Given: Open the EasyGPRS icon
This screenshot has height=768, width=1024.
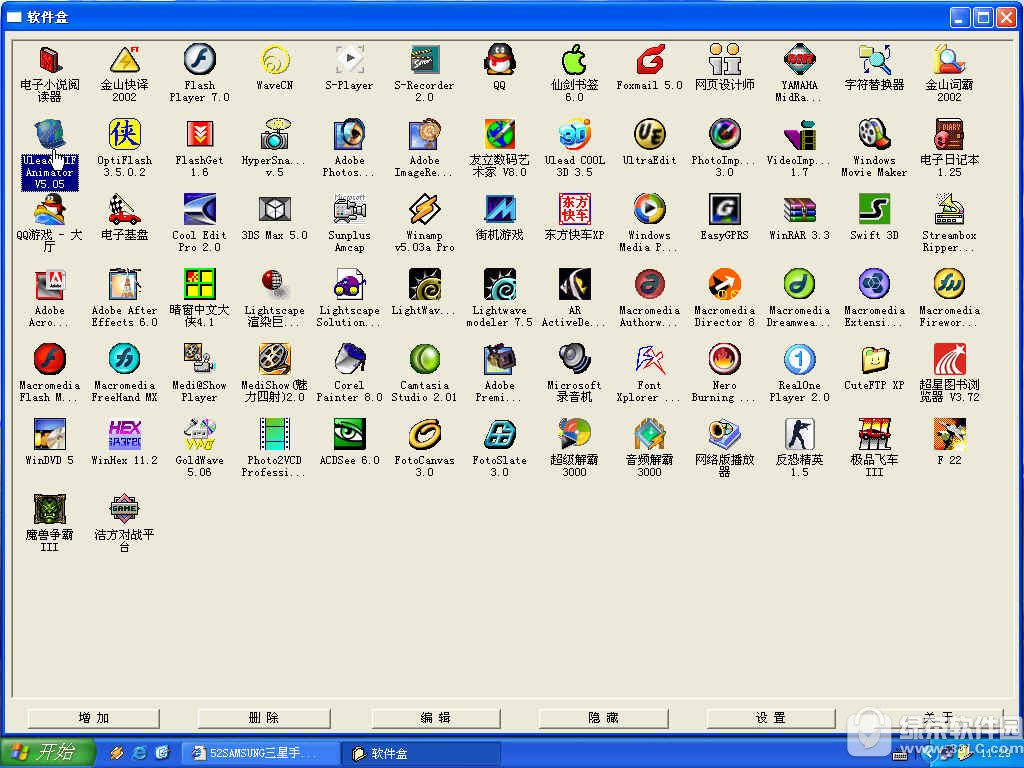Looking at the screenshot, I should coord(724,210).
